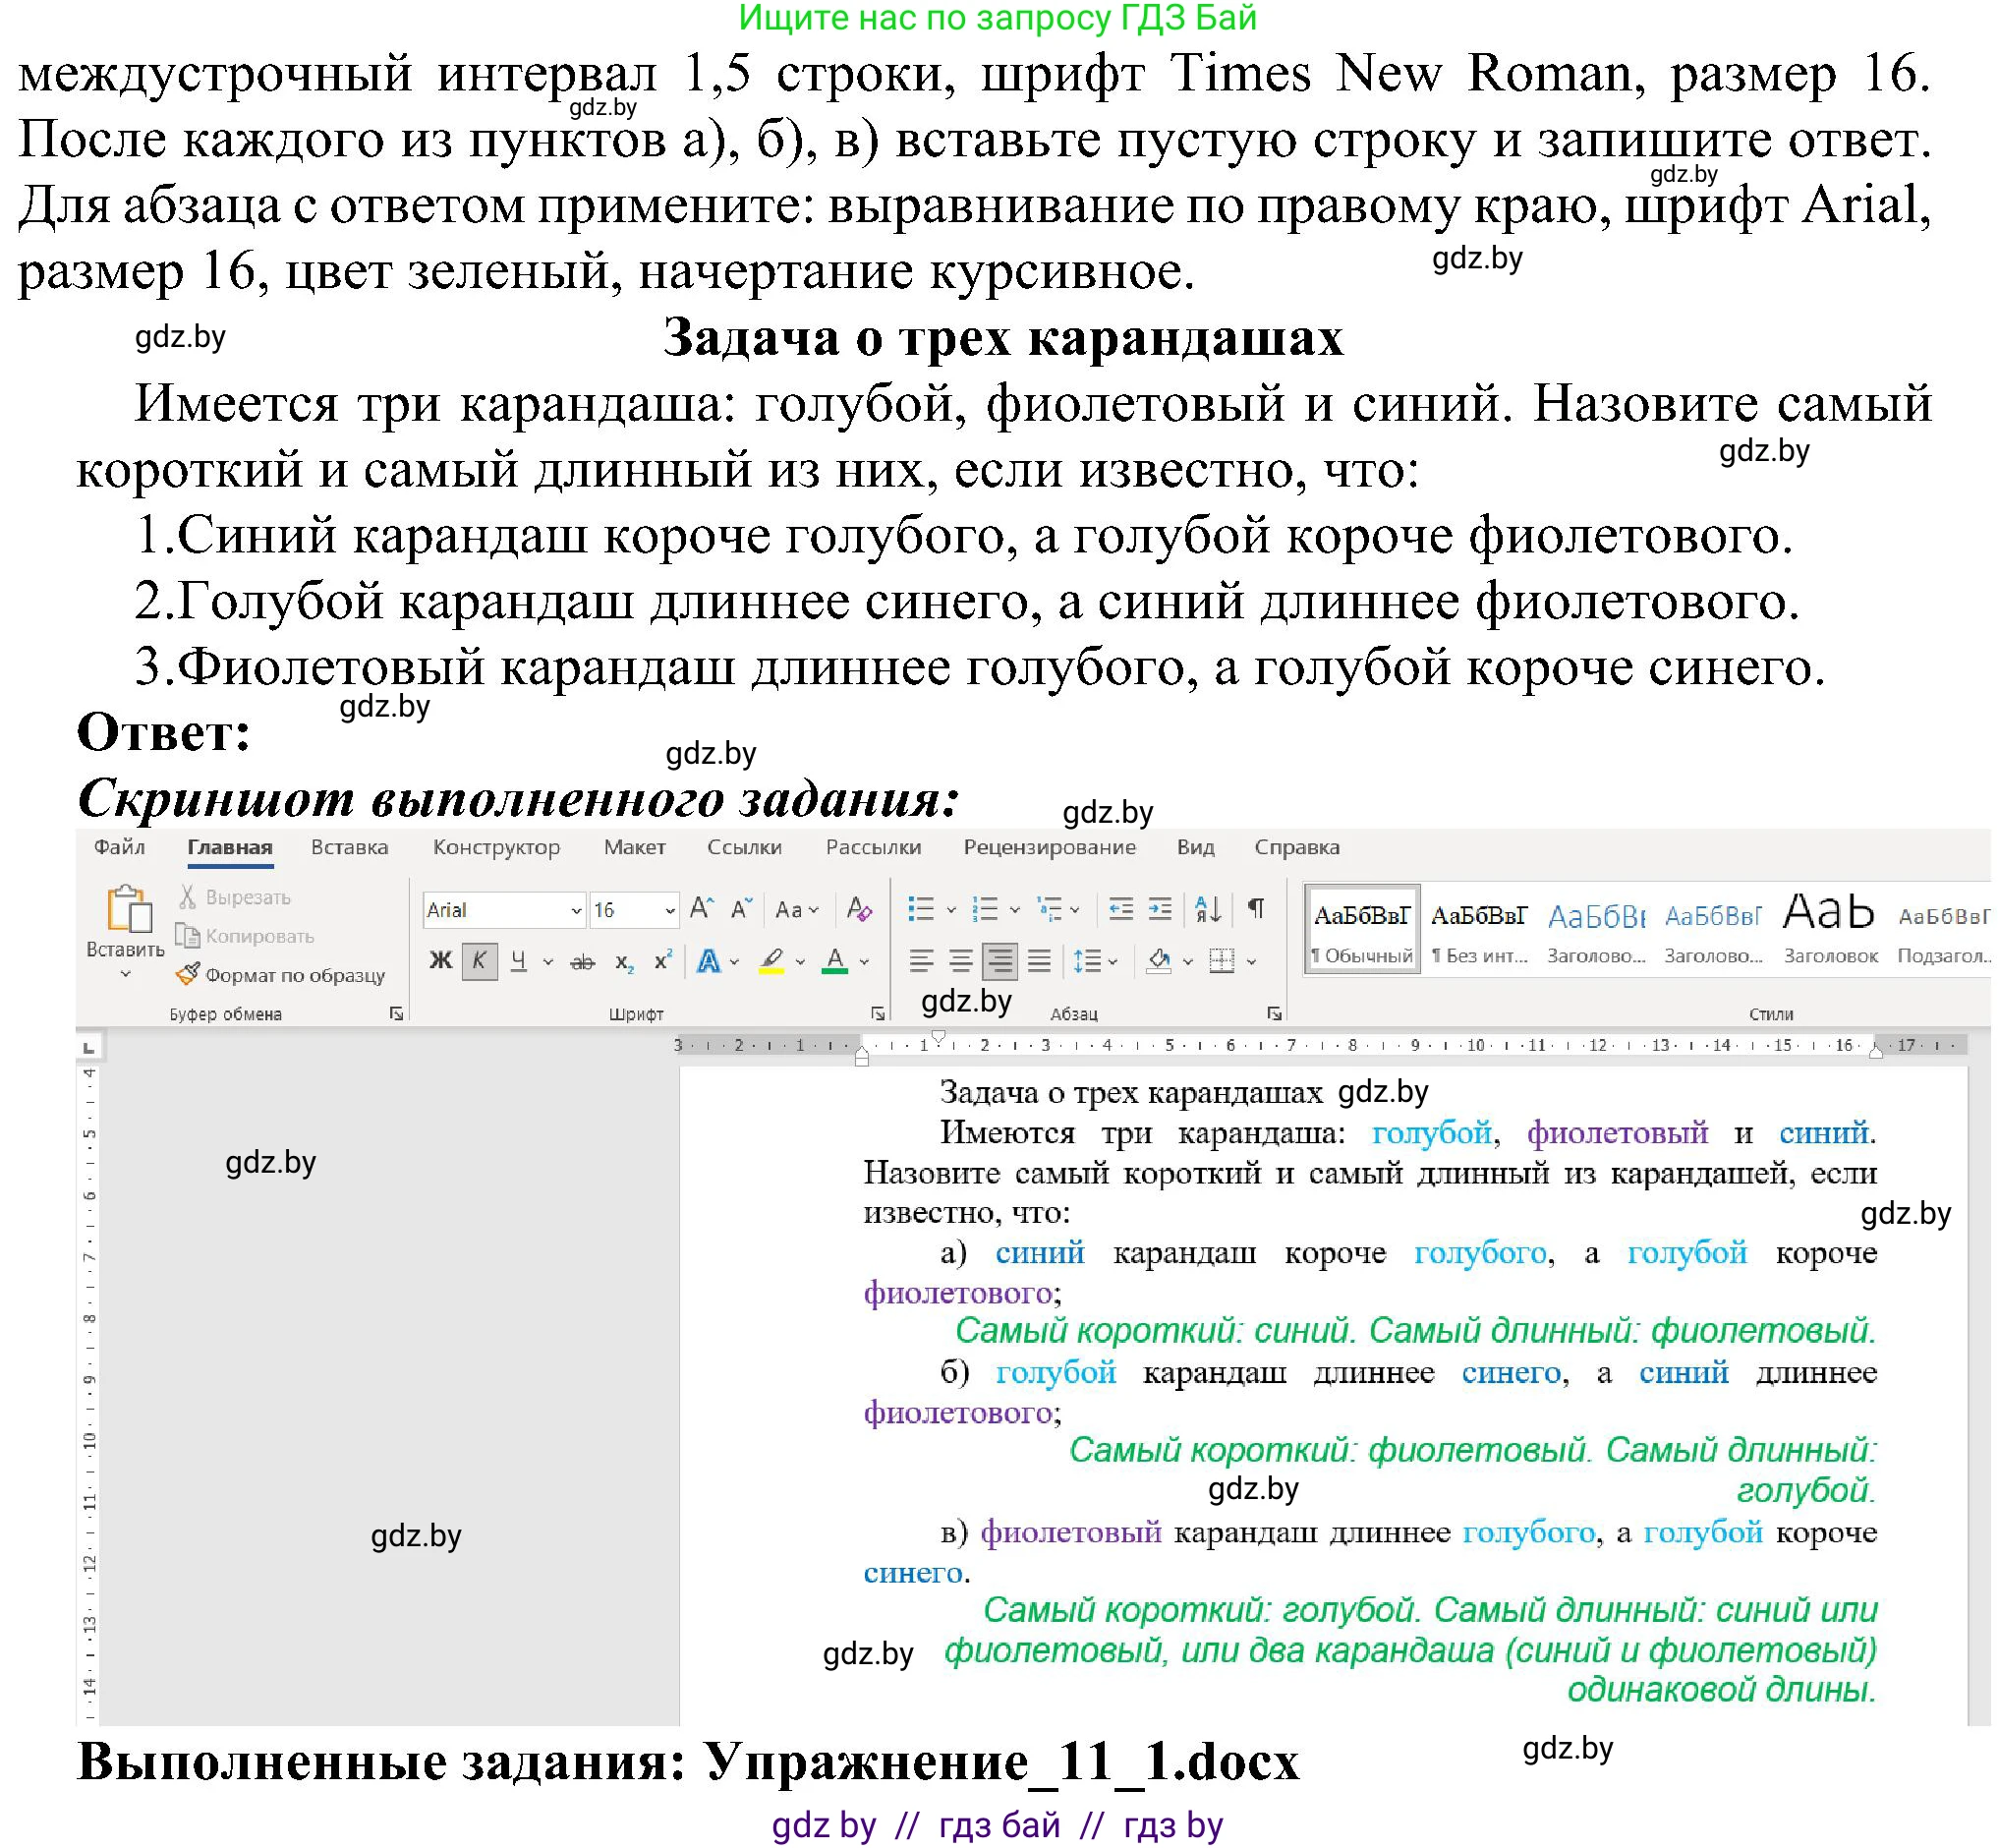Screen dimensions: 1998x1848
Task: Align text to the left
Action: tap(921, 961)
